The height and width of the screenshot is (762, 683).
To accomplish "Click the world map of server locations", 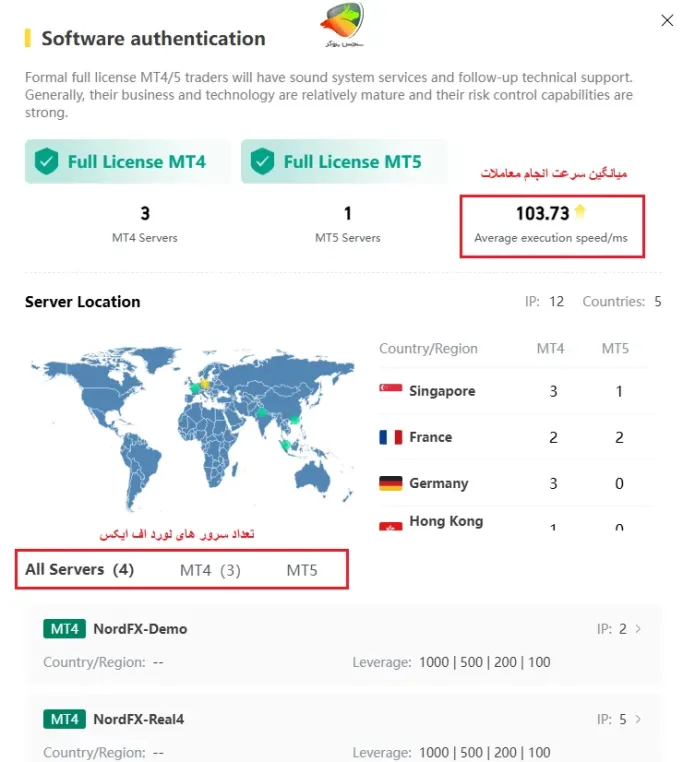I will pyautogui.click(x=193, y=429).
